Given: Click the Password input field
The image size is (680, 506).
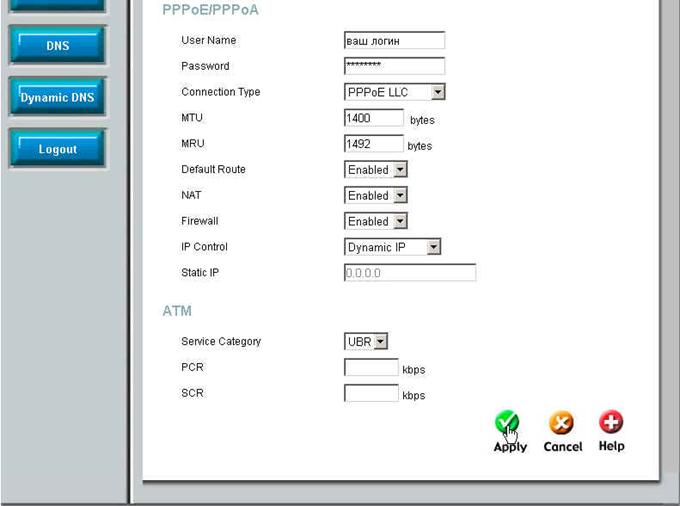Looking at the screenshot, I should tap(394, 66).
